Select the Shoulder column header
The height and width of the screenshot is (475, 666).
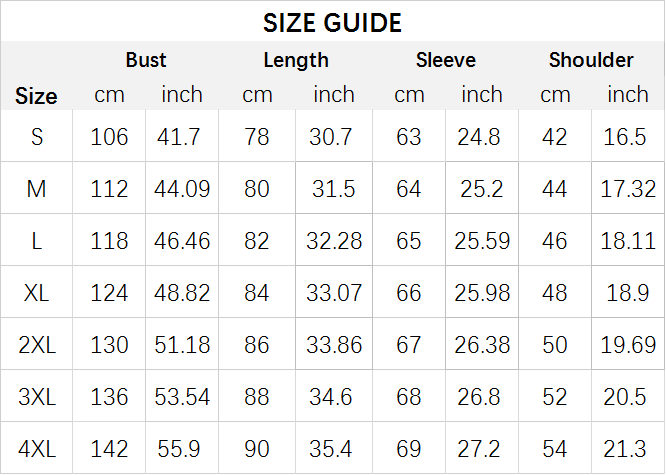[591, 60]
